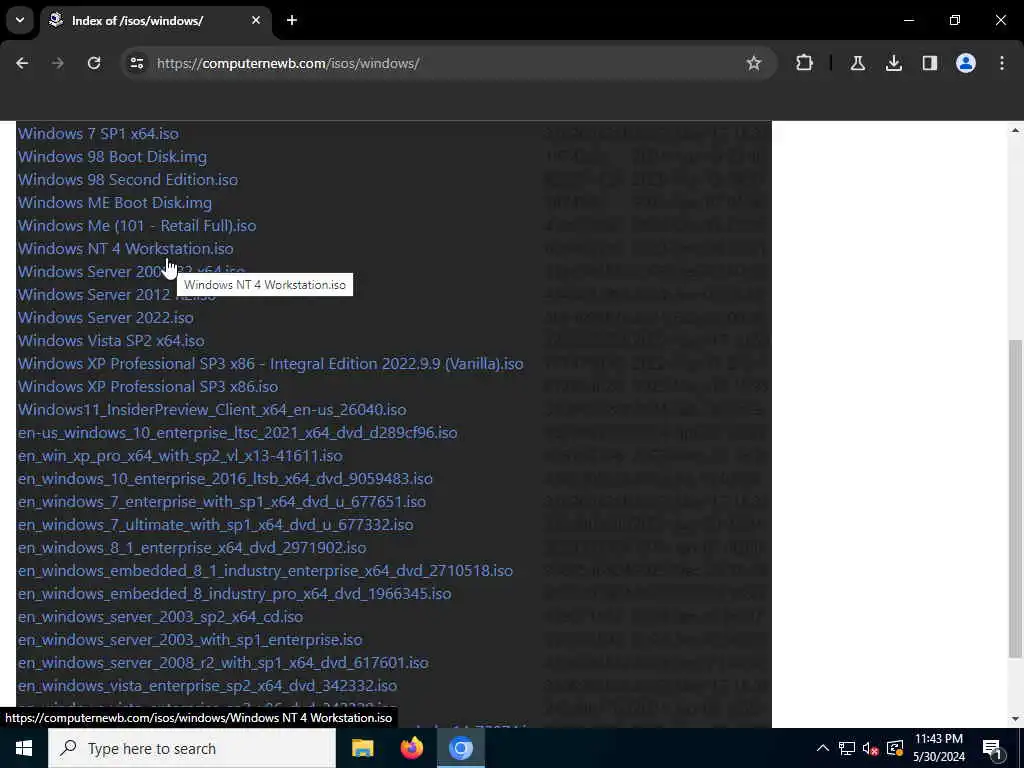Screen dimensions: 1024x768
Task: Open the notification center icon
Action: point(993,748)
